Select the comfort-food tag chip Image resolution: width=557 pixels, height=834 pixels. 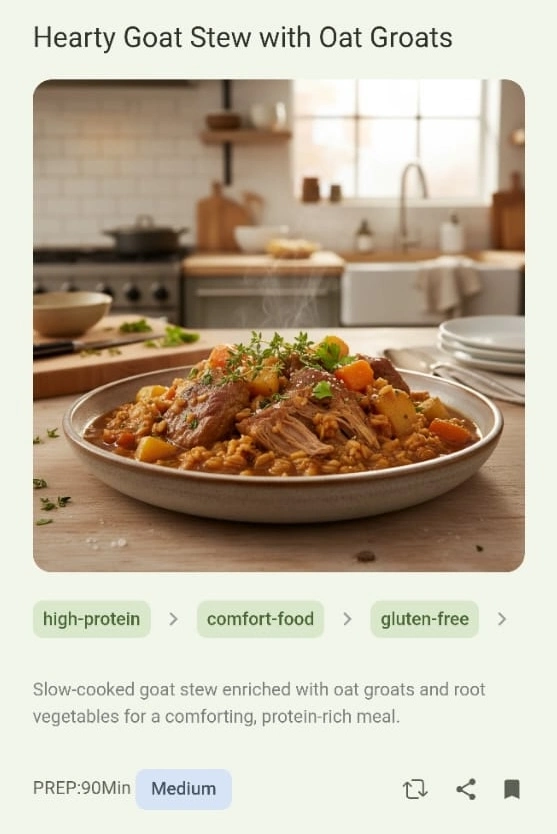[x=260, y=619]
